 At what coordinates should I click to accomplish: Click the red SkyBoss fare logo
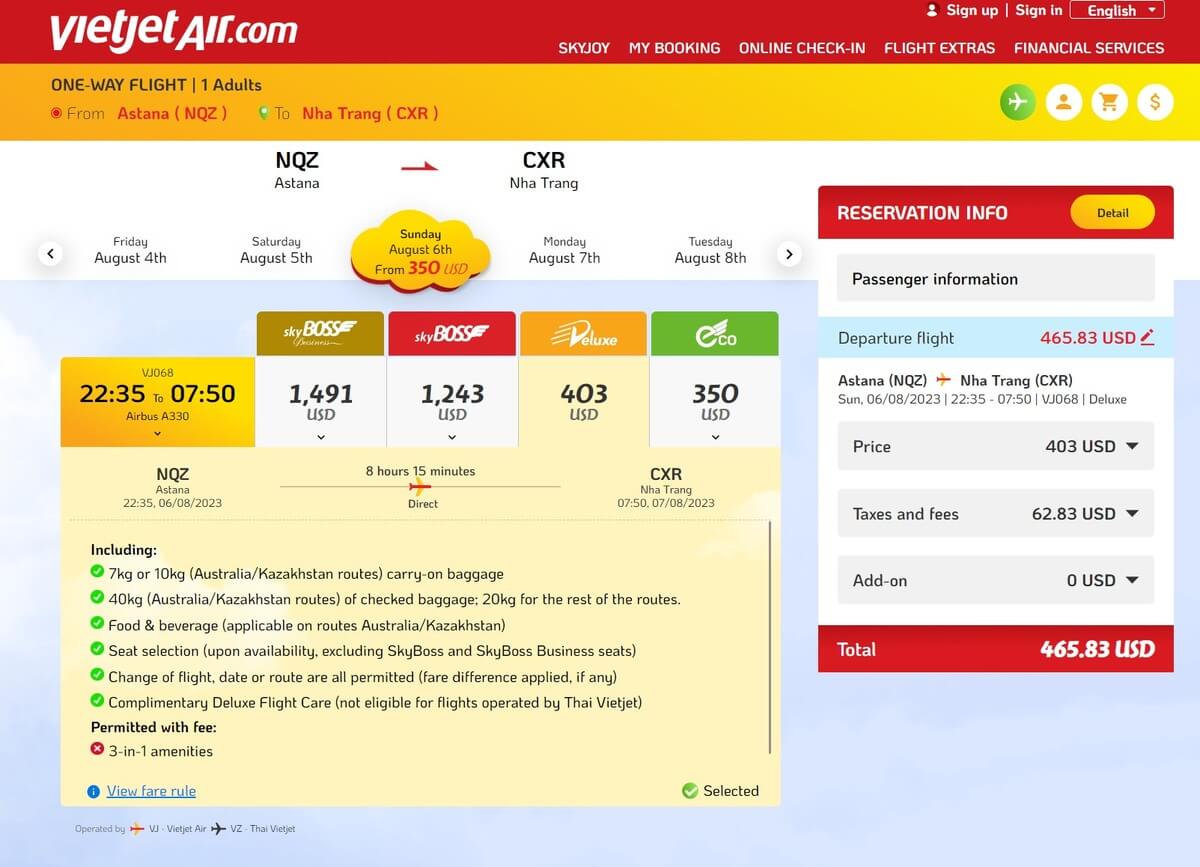click(452, 334)
